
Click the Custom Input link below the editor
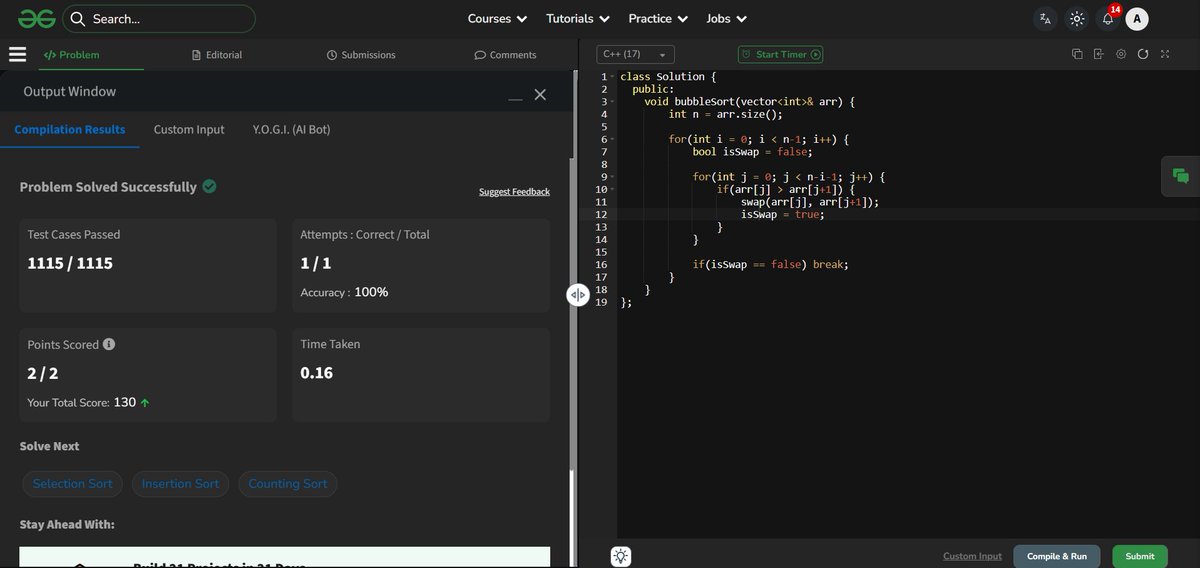[x=972, y=556]
